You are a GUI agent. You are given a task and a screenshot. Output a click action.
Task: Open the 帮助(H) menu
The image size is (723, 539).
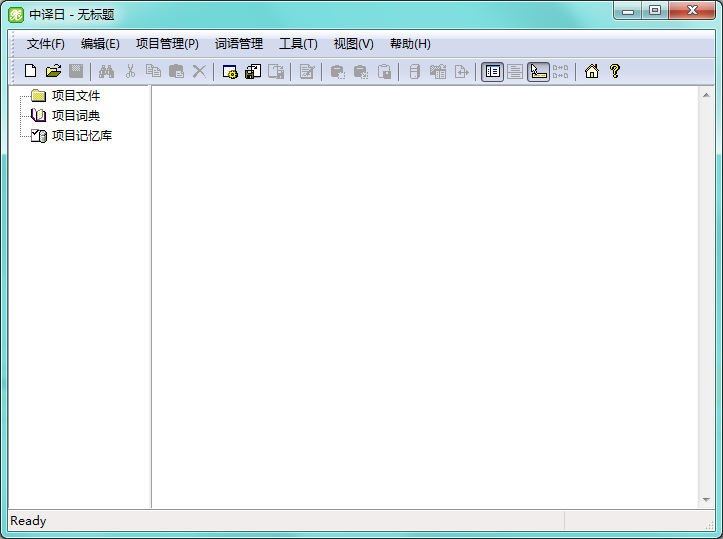410,44
